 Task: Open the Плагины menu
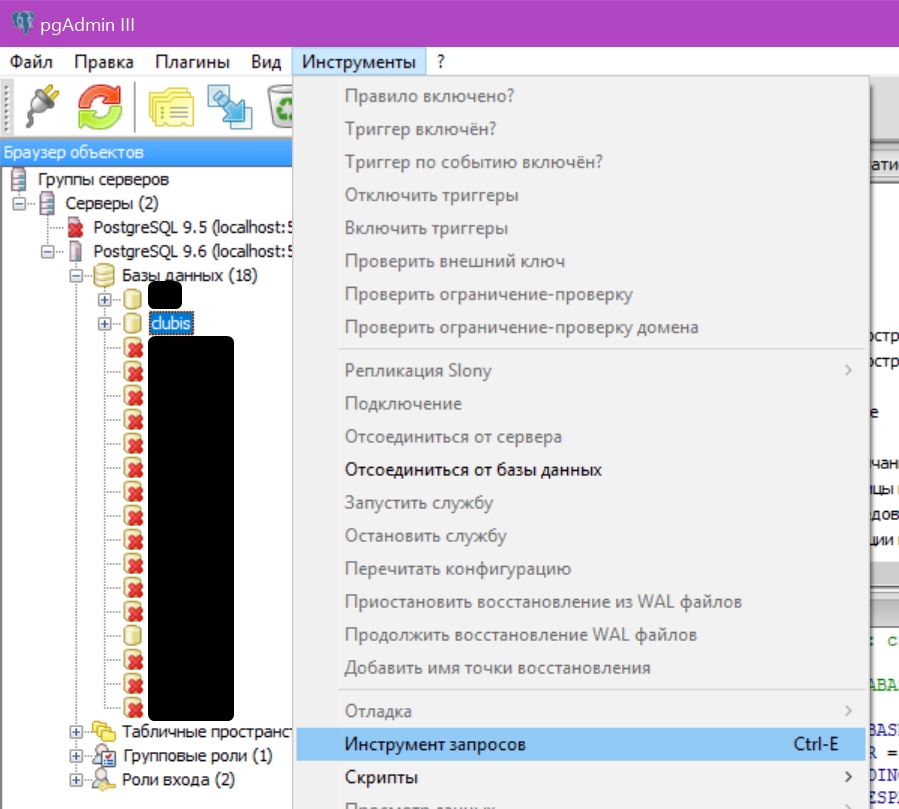coord(193,61)
